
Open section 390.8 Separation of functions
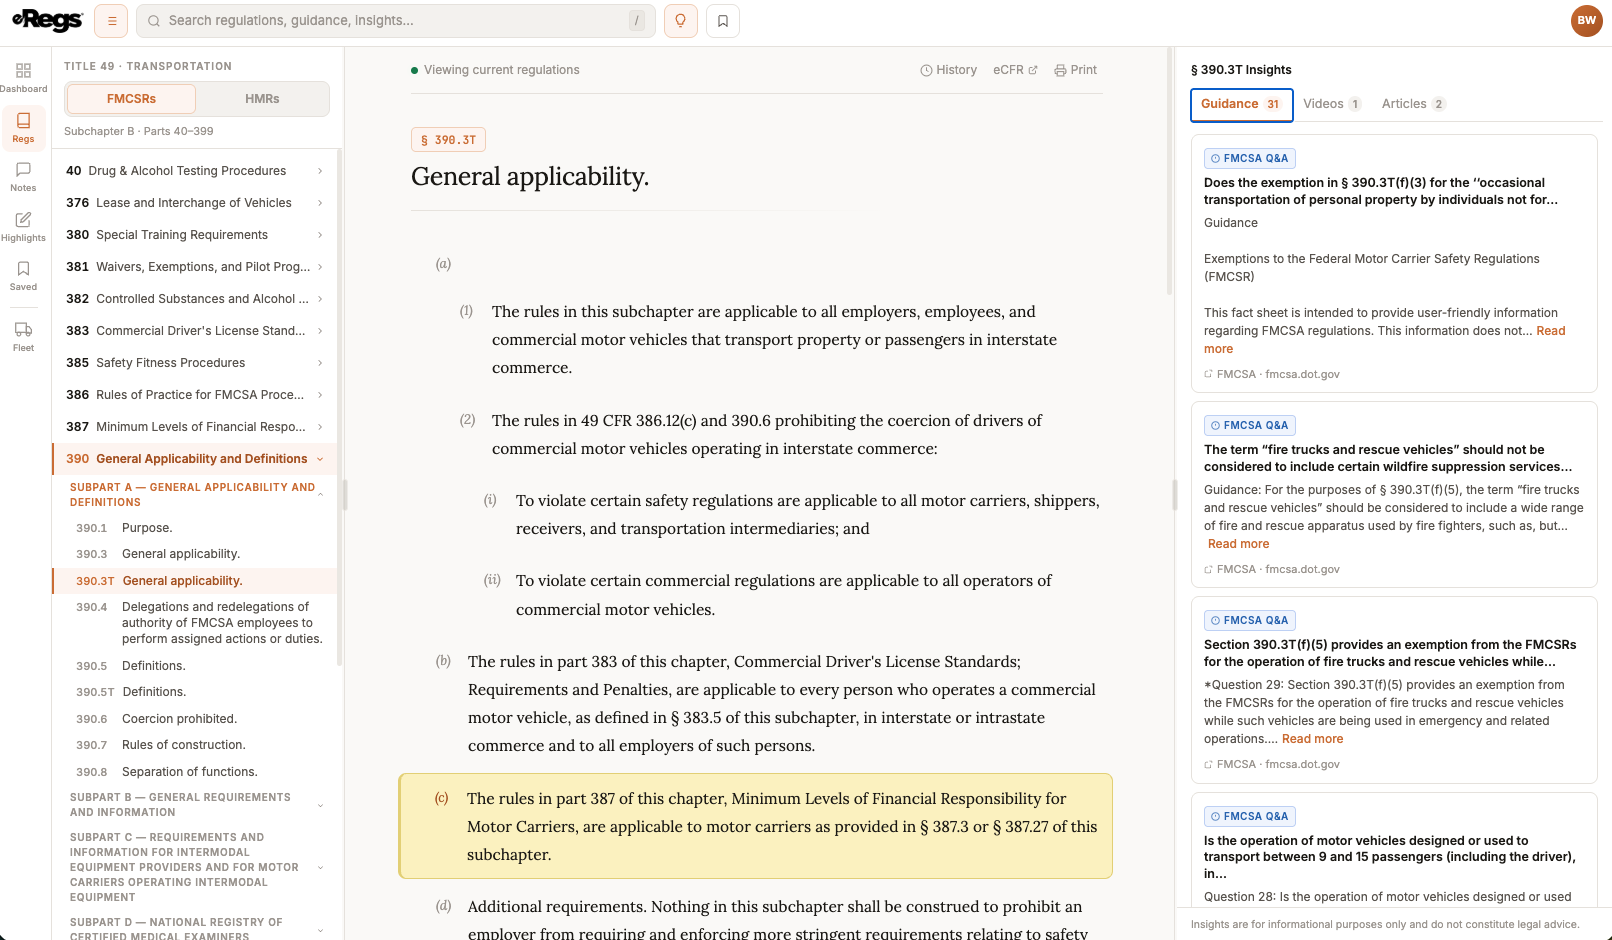tap(195, 772)
